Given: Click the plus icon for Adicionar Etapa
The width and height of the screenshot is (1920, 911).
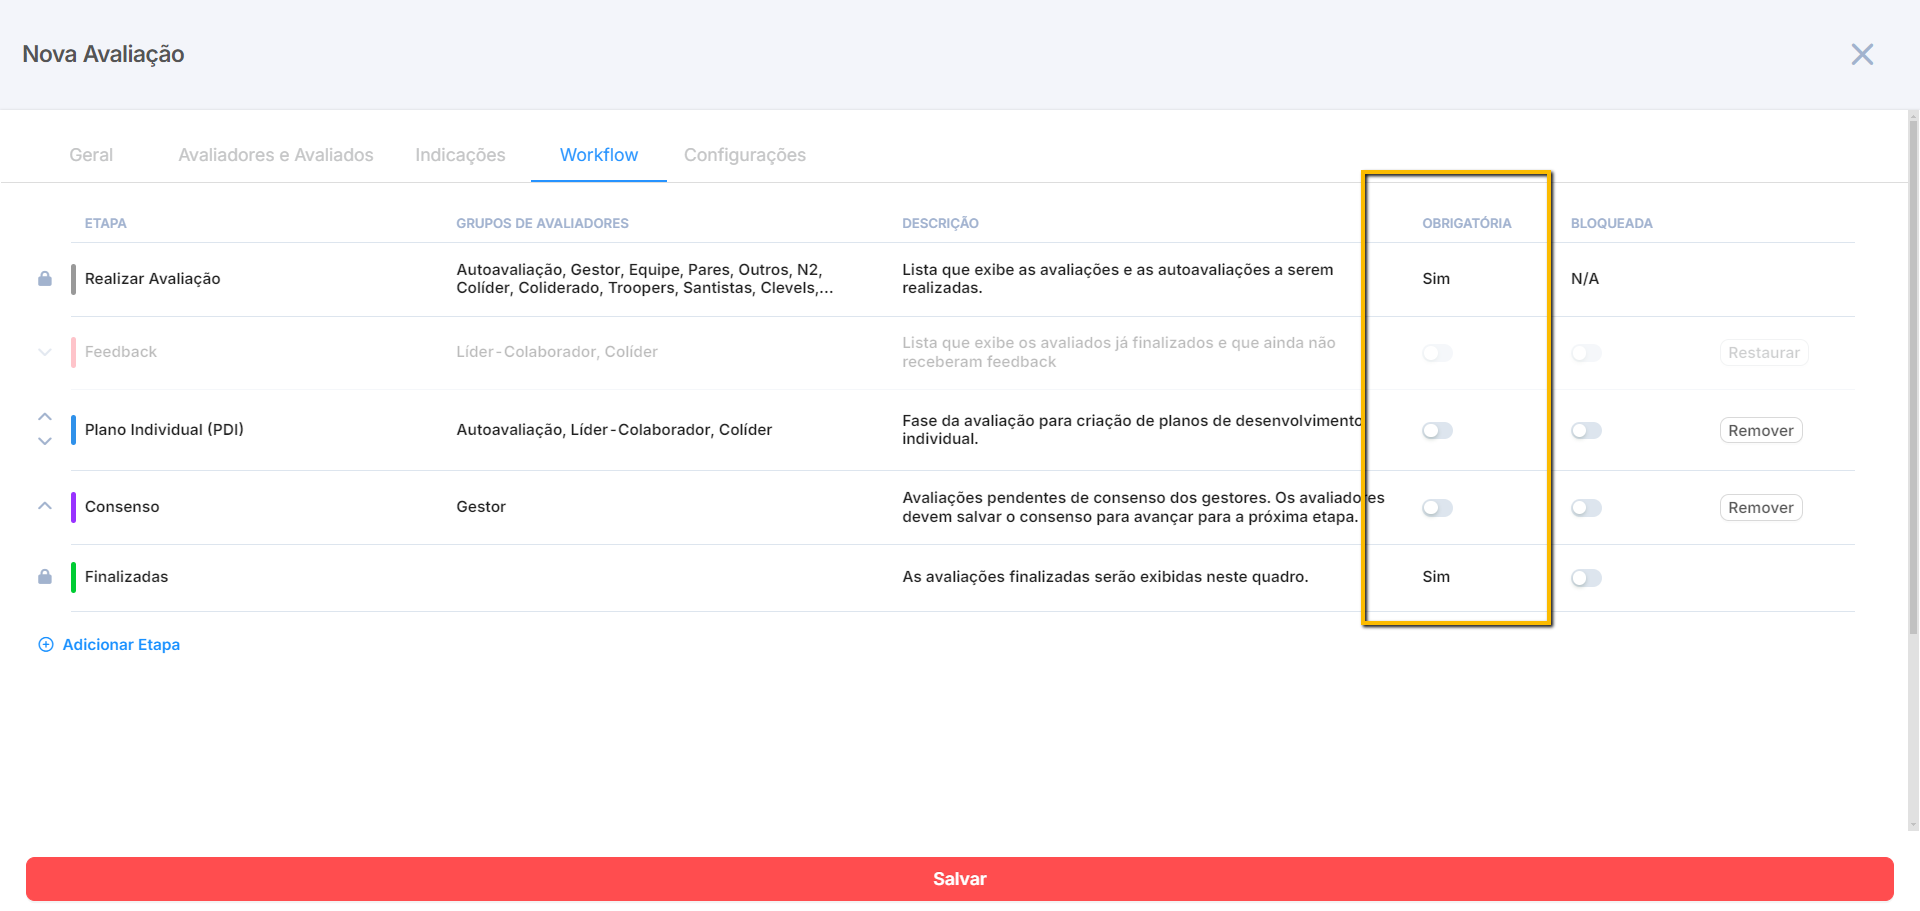Looking at the screenshot, I should click(x=46, y=645).
